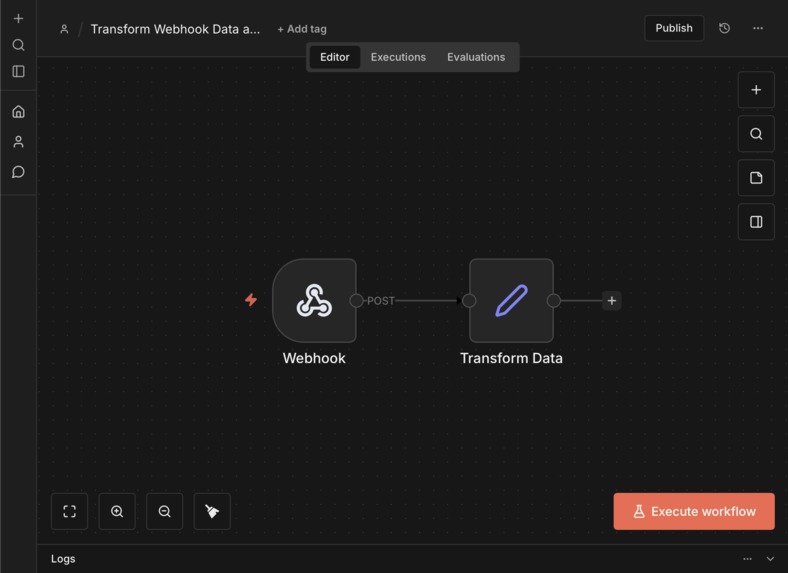Click the Webhook node label text
The image size is (788, 573).
(x=314, y=358)
